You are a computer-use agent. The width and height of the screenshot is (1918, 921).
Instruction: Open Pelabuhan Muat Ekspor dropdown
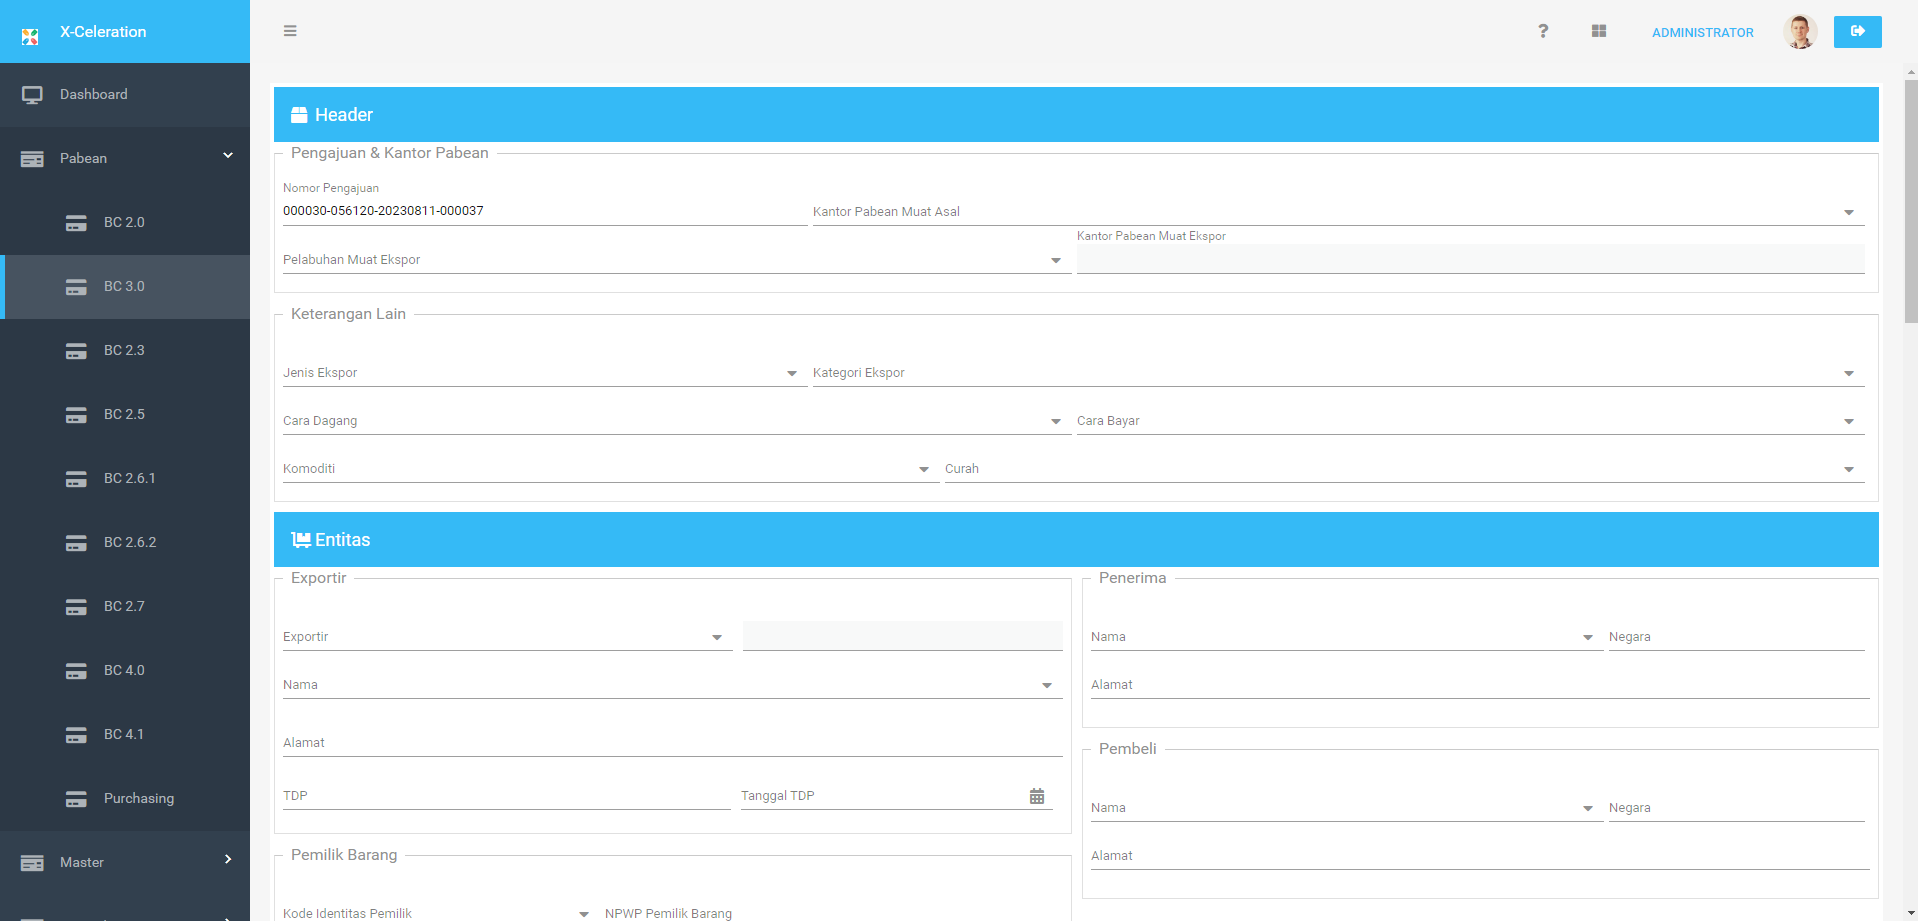click(x=677, y=260)
